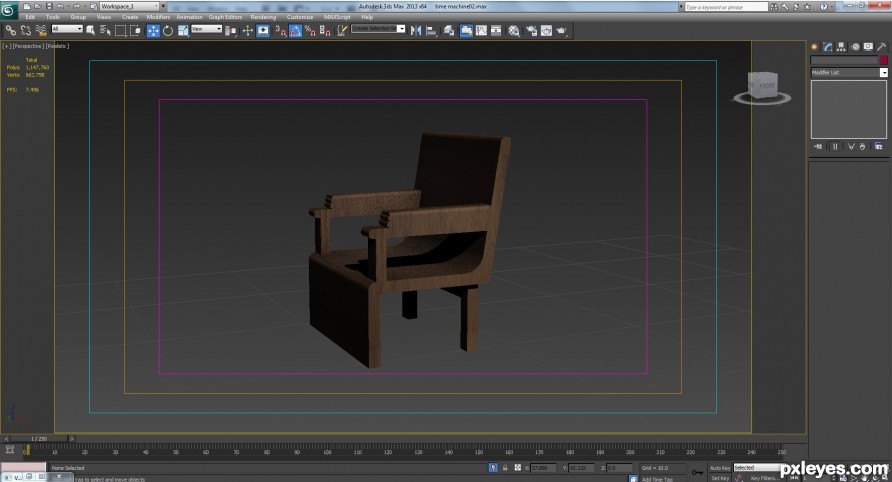The image size is (892, 482).
Task: Save the file with the floppy disk icon
Action: click(x=49, y=6)
